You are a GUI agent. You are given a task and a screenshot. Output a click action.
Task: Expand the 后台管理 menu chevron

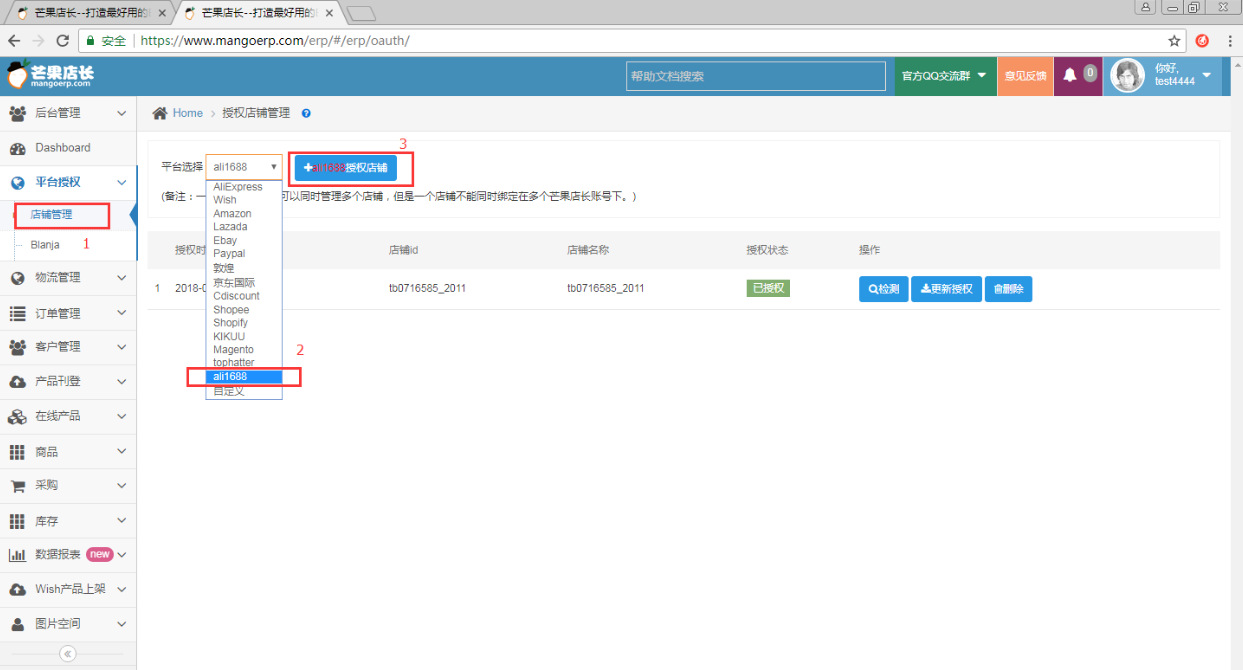tap(122, 113)
